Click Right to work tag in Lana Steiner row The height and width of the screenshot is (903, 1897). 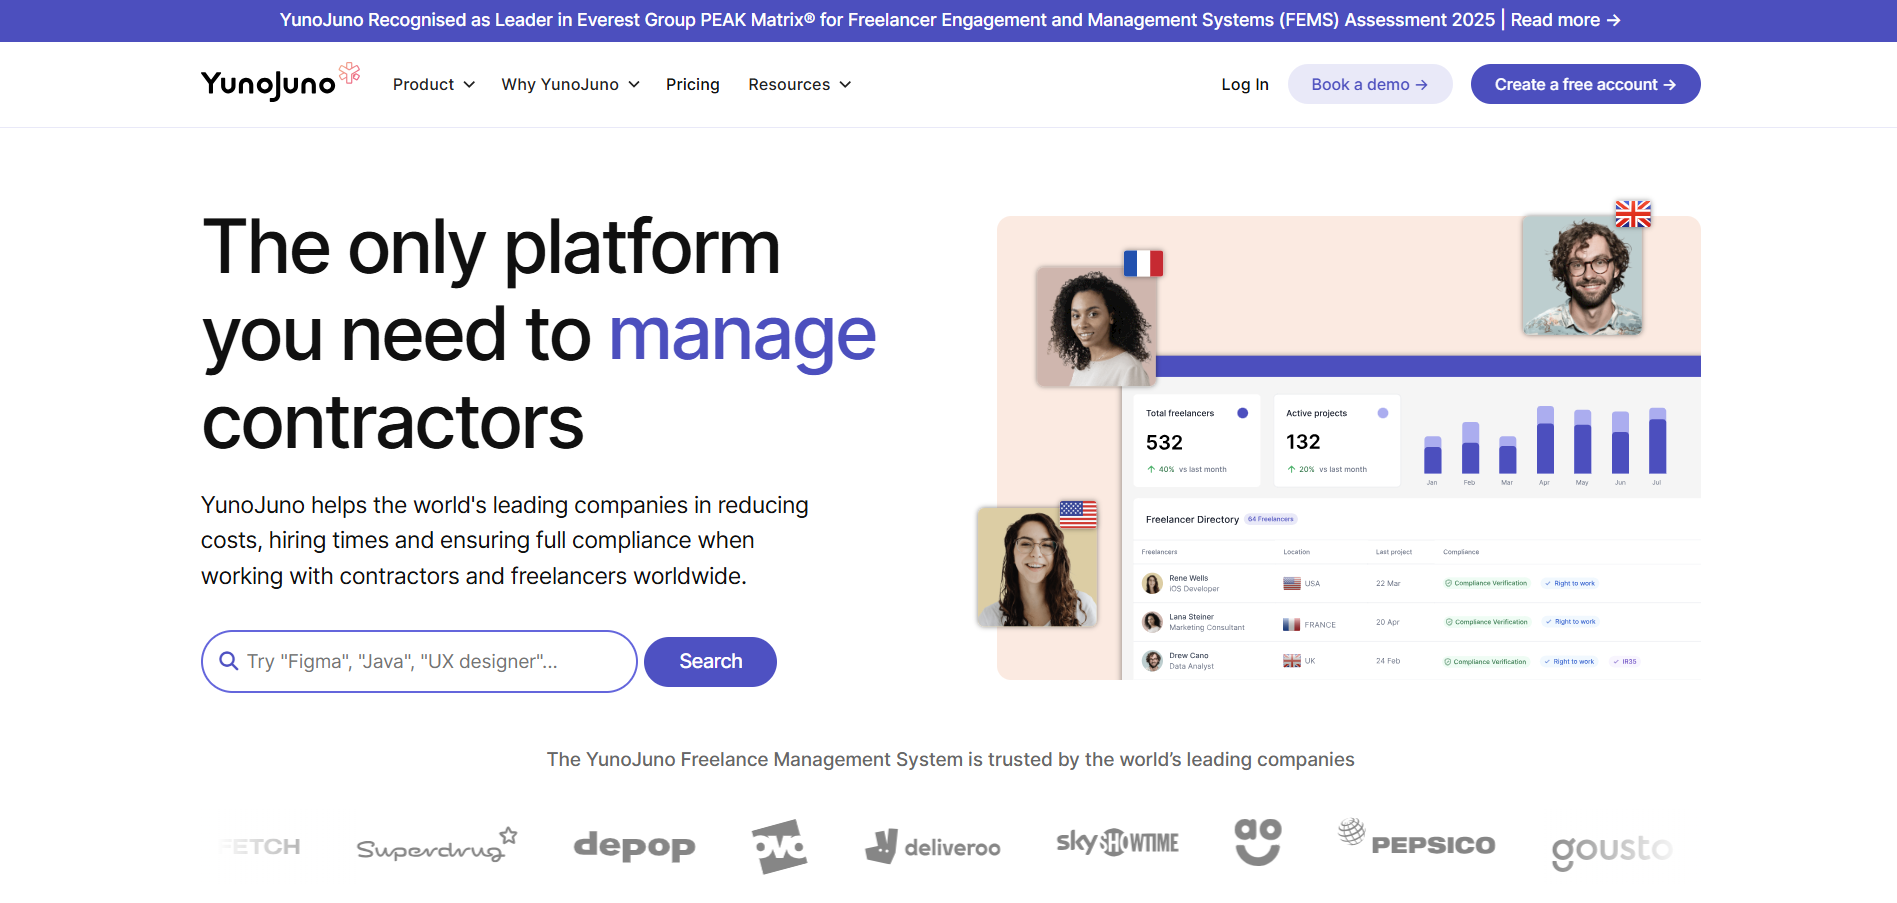tap(1571, 622)
